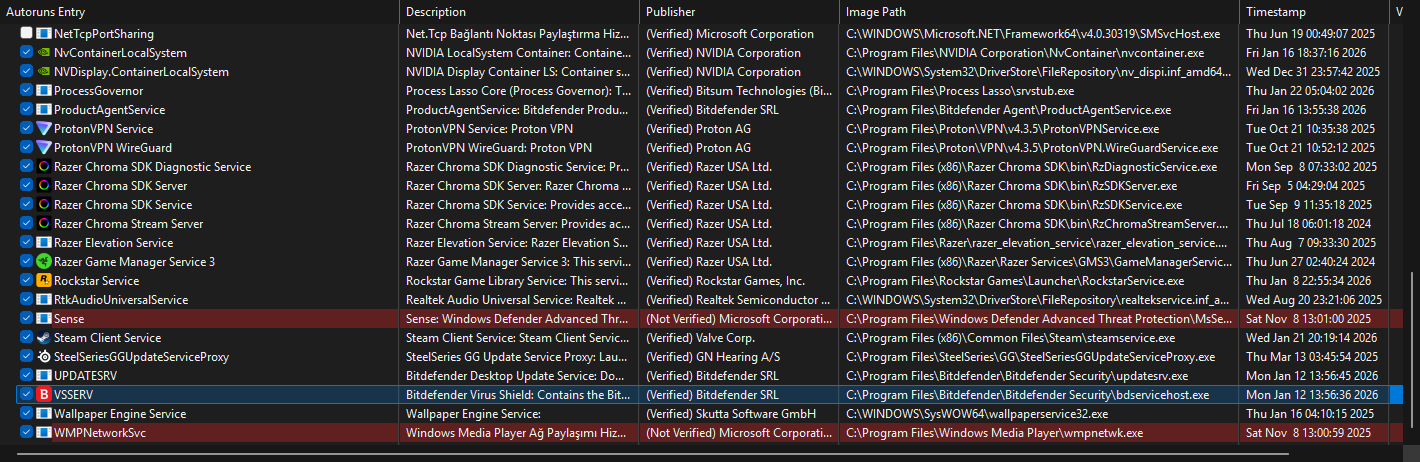Click the icon beside ProductAgentService
This screenshot has width=1420, height=462.
(x=43, y=110)
